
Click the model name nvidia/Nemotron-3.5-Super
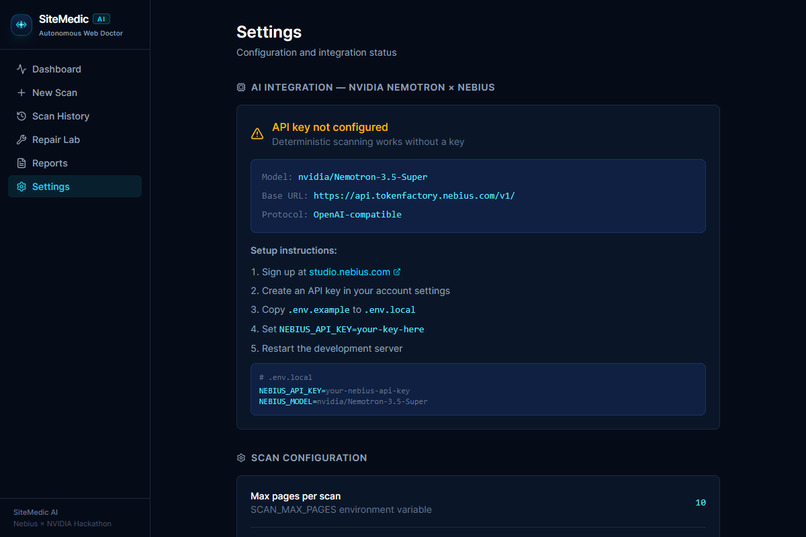362,177
